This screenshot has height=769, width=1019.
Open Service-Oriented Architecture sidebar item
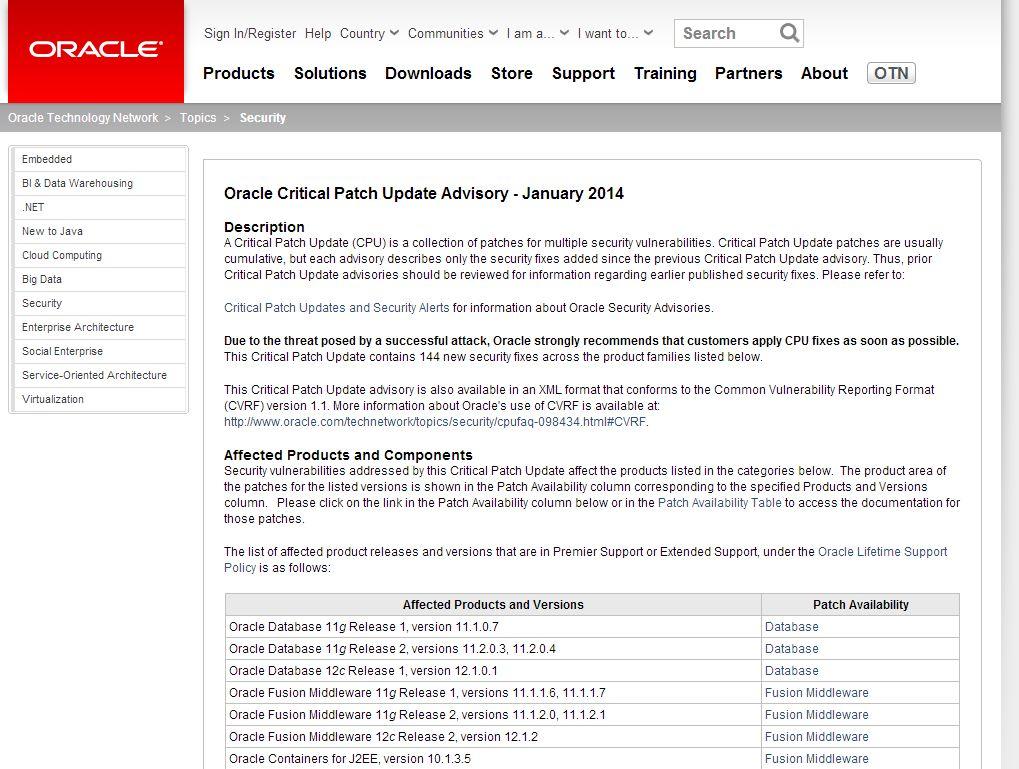coord(99,376)
